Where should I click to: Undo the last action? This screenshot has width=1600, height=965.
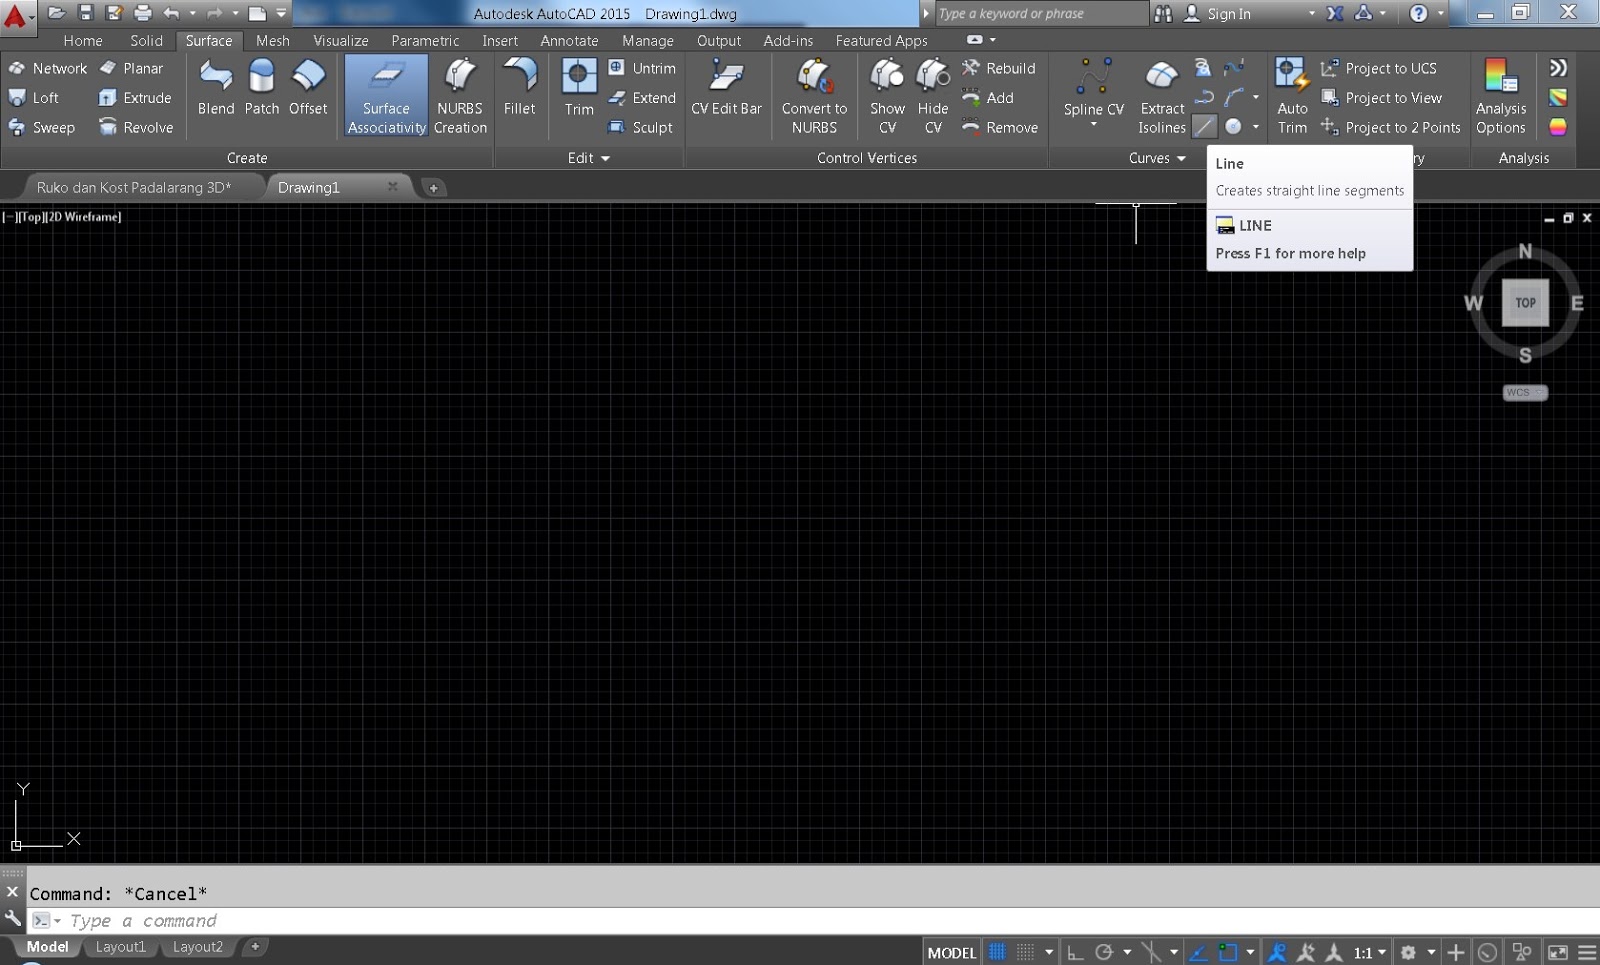tap(171, 13)
